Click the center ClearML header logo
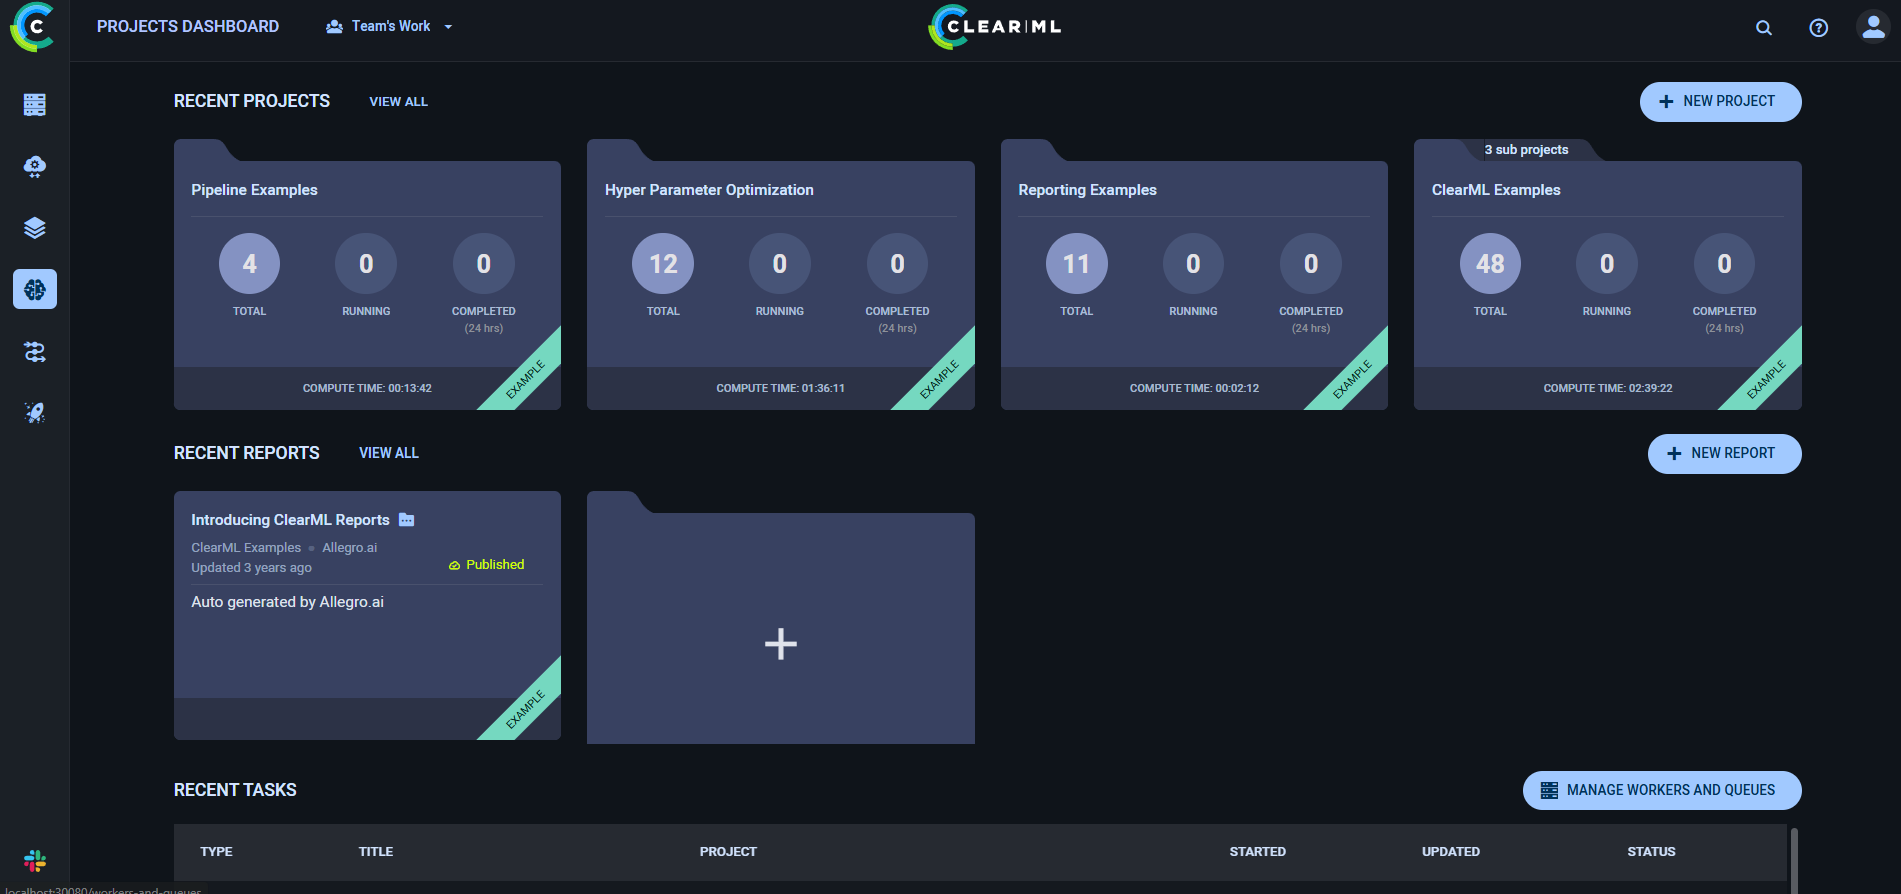The width and height of the screenshot is (1901, 894). 995,27
